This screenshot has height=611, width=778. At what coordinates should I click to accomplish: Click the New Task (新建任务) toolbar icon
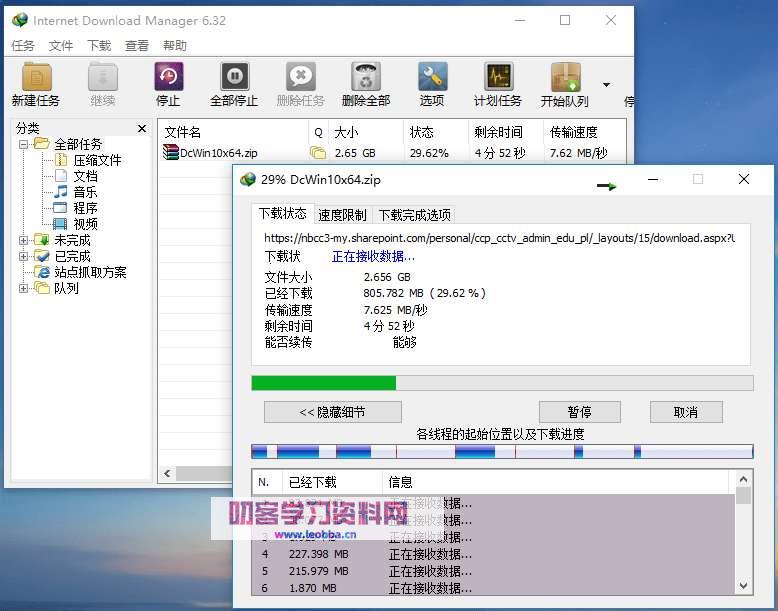(36, 77)
